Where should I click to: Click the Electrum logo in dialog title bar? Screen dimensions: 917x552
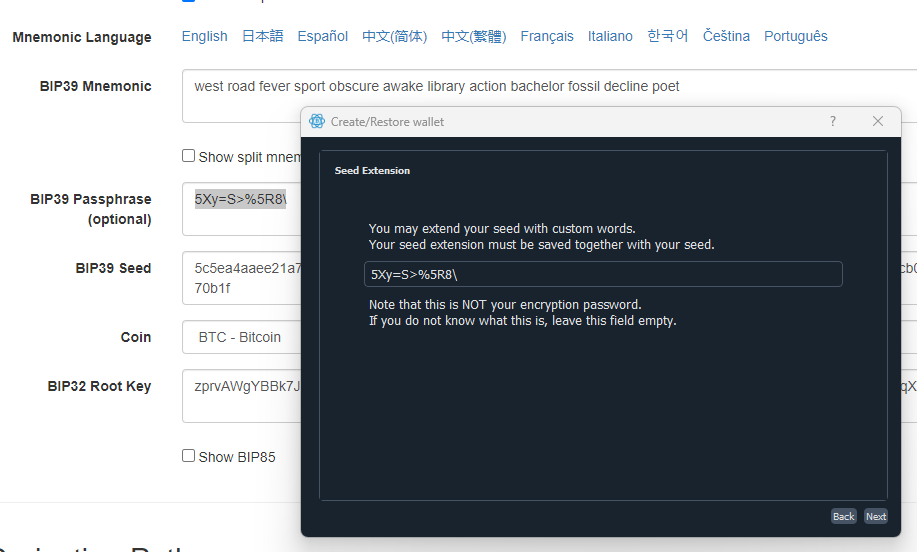[317, 121]
